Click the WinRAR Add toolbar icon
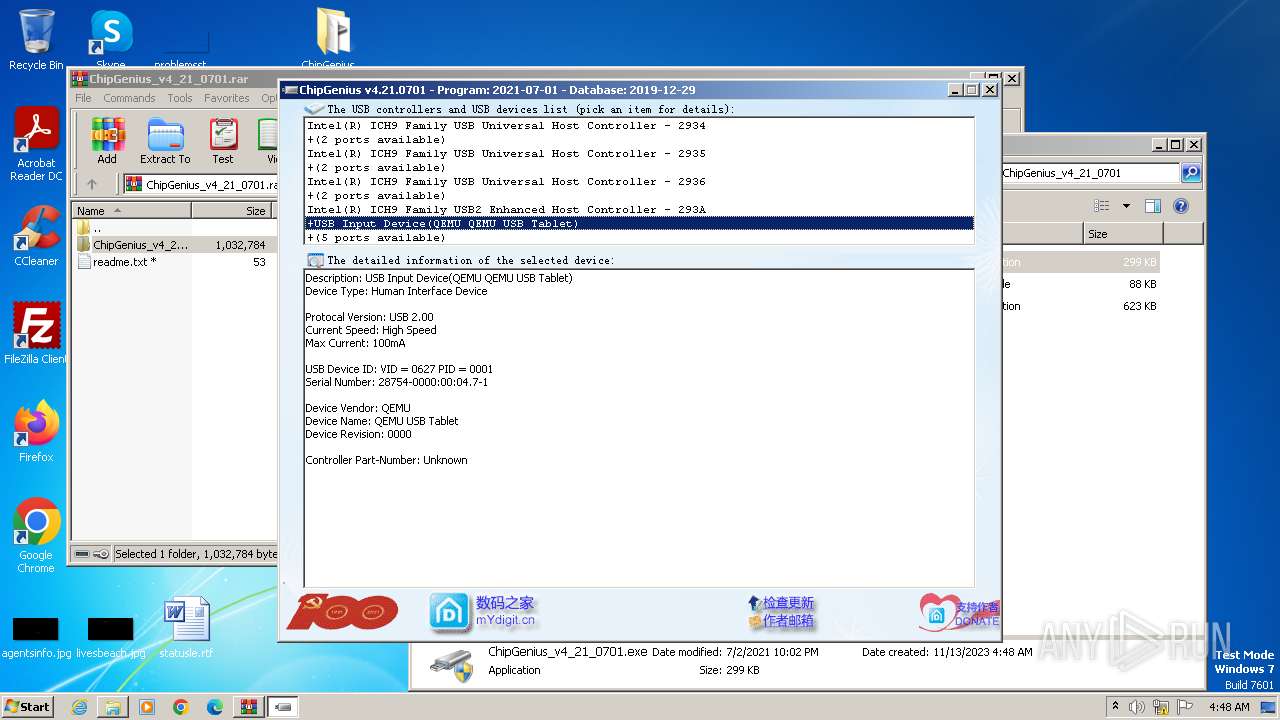The image size is (1280, 720). click(107, 141)
